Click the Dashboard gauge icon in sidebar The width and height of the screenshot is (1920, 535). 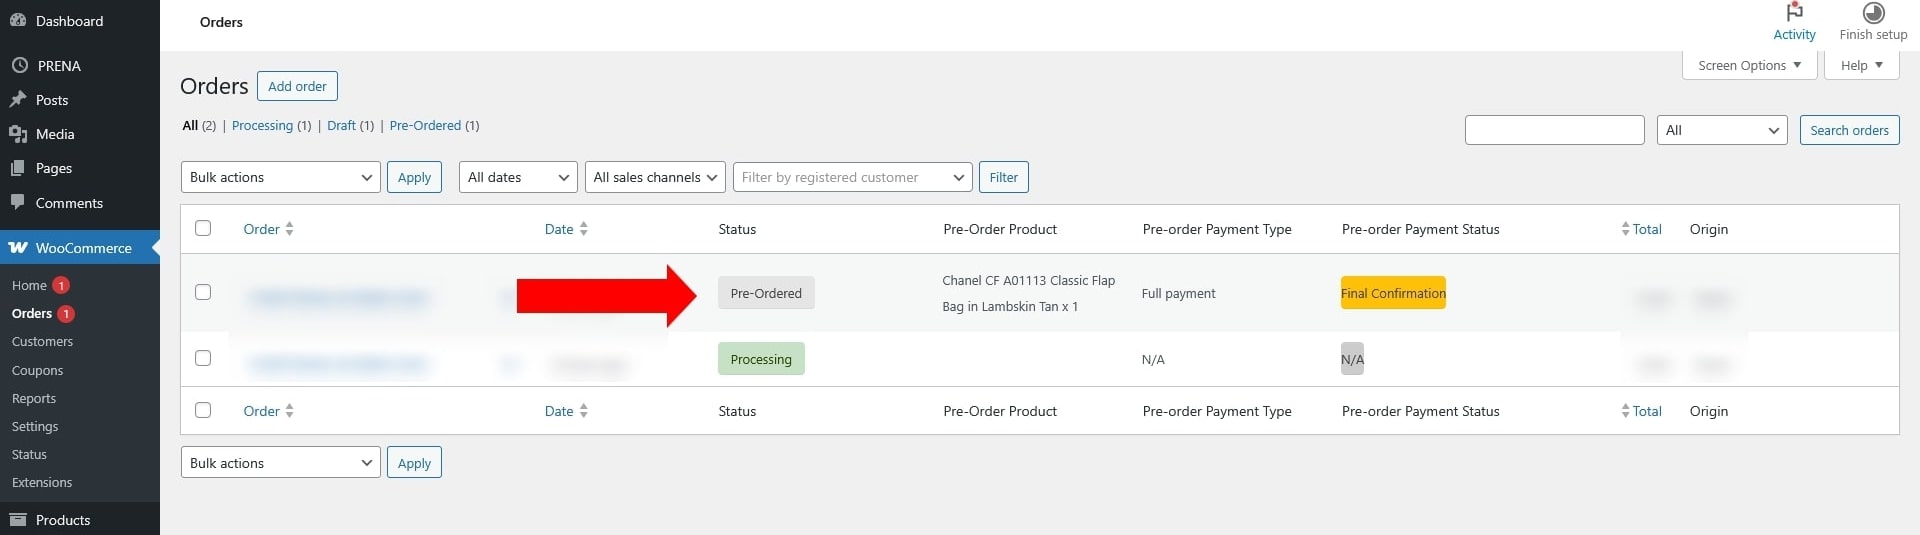18,21
